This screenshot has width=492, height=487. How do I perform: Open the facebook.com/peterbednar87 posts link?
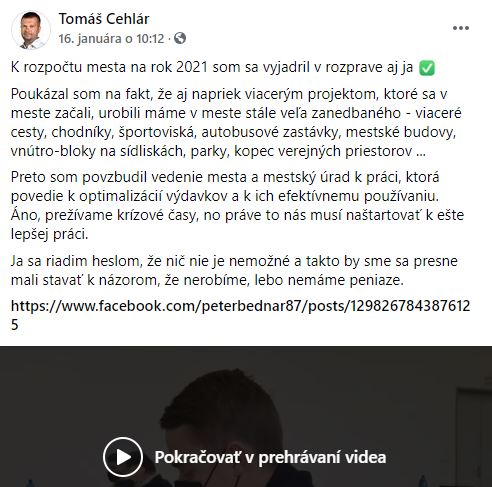(240, 315)
